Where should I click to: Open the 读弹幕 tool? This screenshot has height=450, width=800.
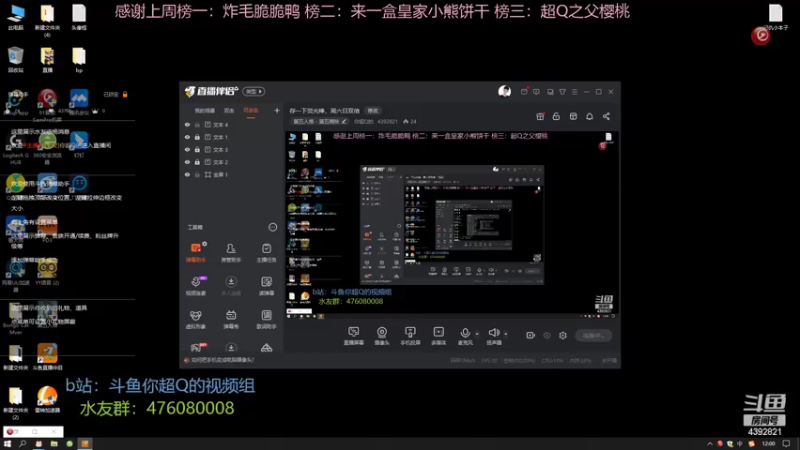click(266, 286)
